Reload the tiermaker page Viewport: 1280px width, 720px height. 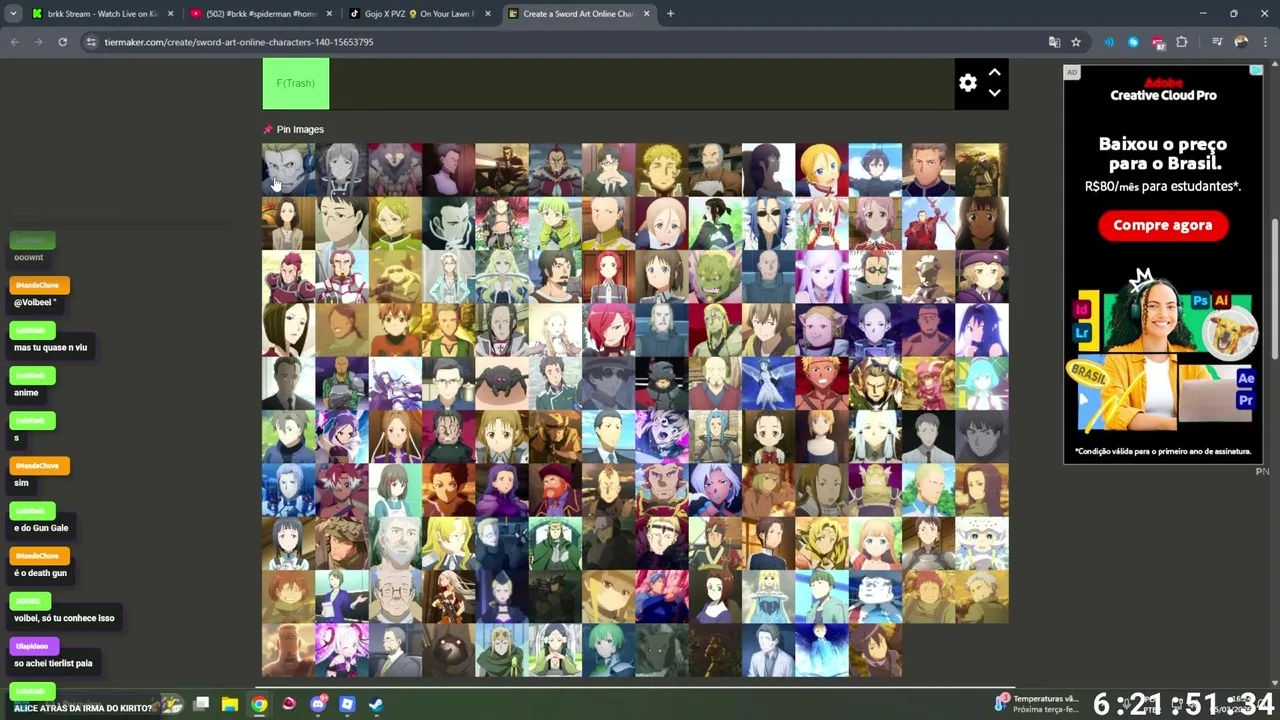tap(62, 42)
